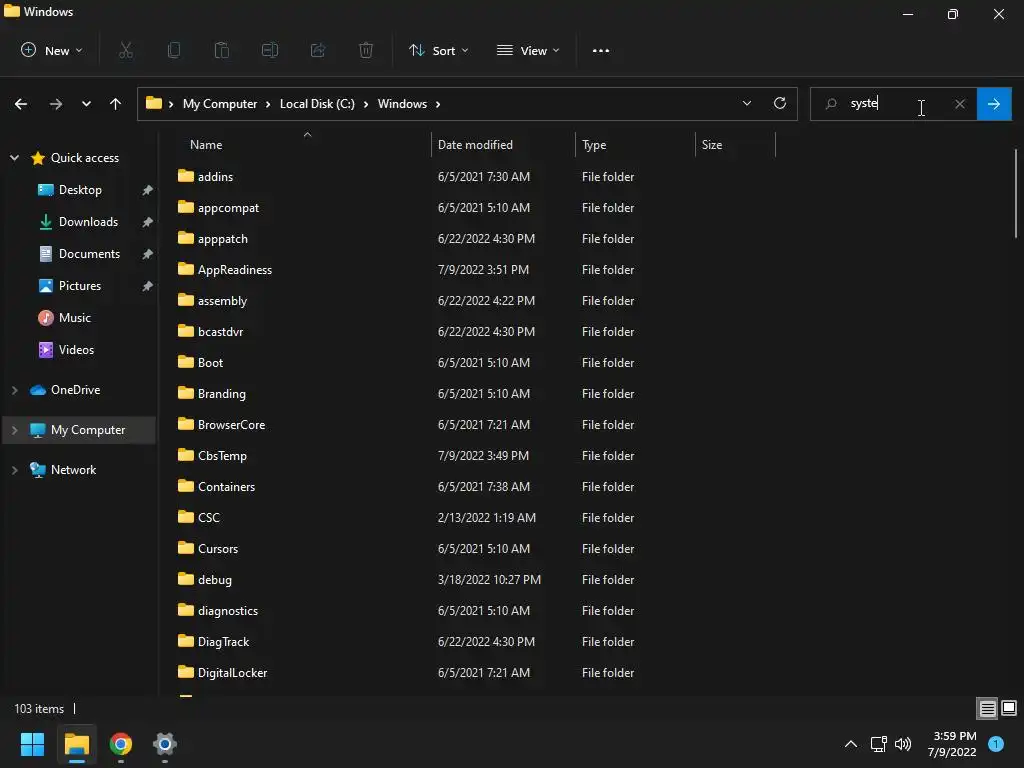Click the Delete trash icon
The width and height of the screenshot is (1024, 768).
coord(366,50)
